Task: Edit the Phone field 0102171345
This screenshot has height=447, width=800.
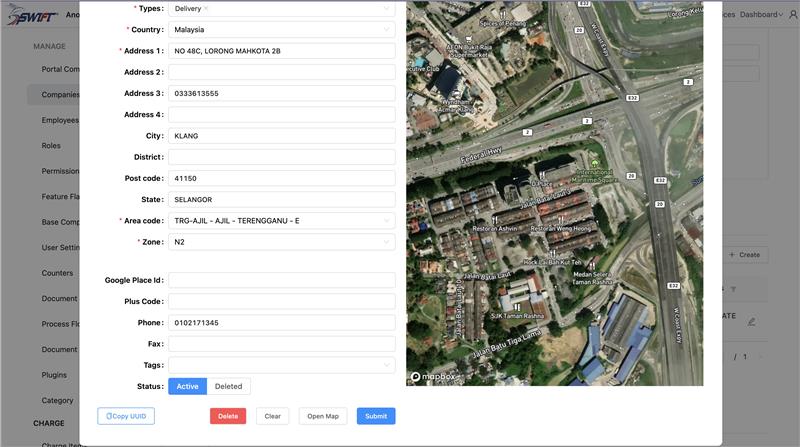Action: (x=282, y=322)
